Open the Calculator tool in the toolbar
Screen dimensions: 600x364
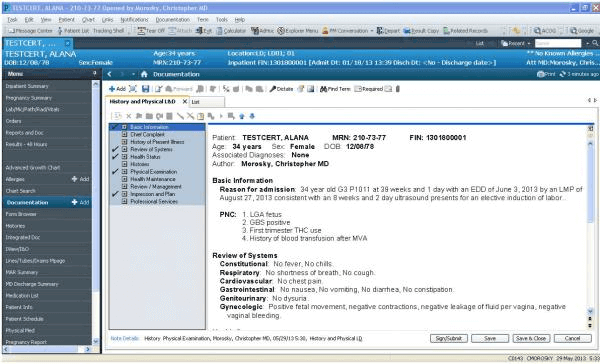(231, 31)
